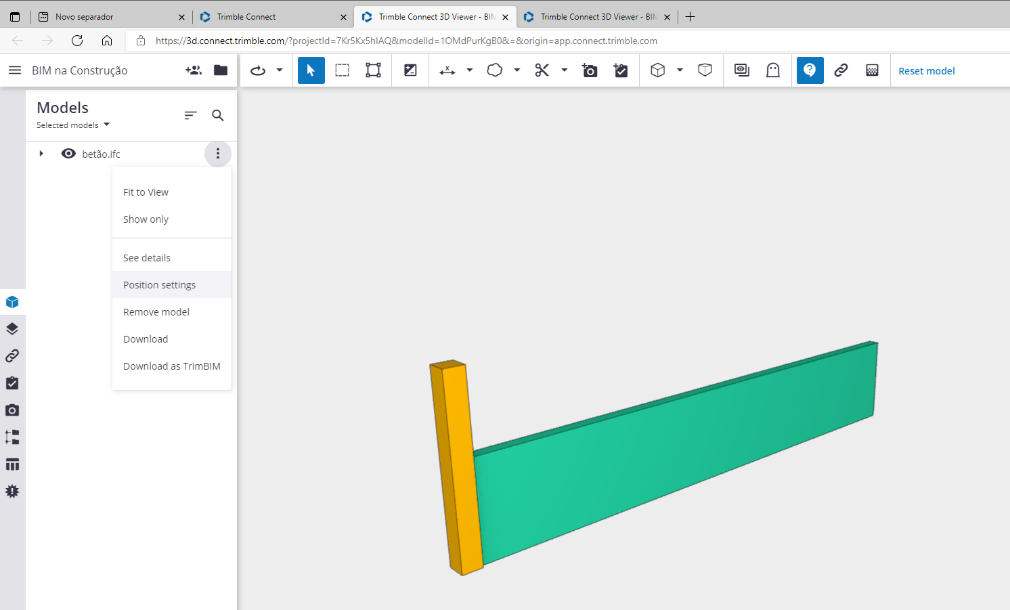
Task: Open the Views camera panel in sidebar
Action: tap(12, 410)
